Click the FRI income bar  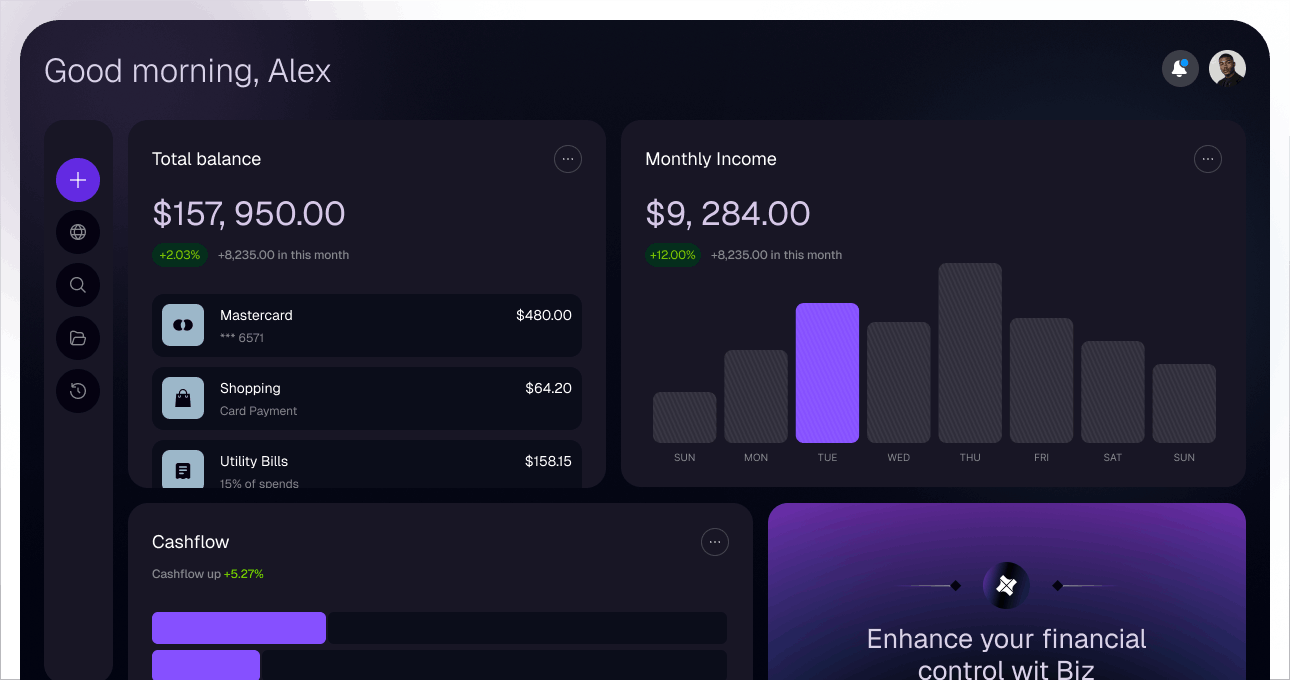click(x=1041, y=380)
